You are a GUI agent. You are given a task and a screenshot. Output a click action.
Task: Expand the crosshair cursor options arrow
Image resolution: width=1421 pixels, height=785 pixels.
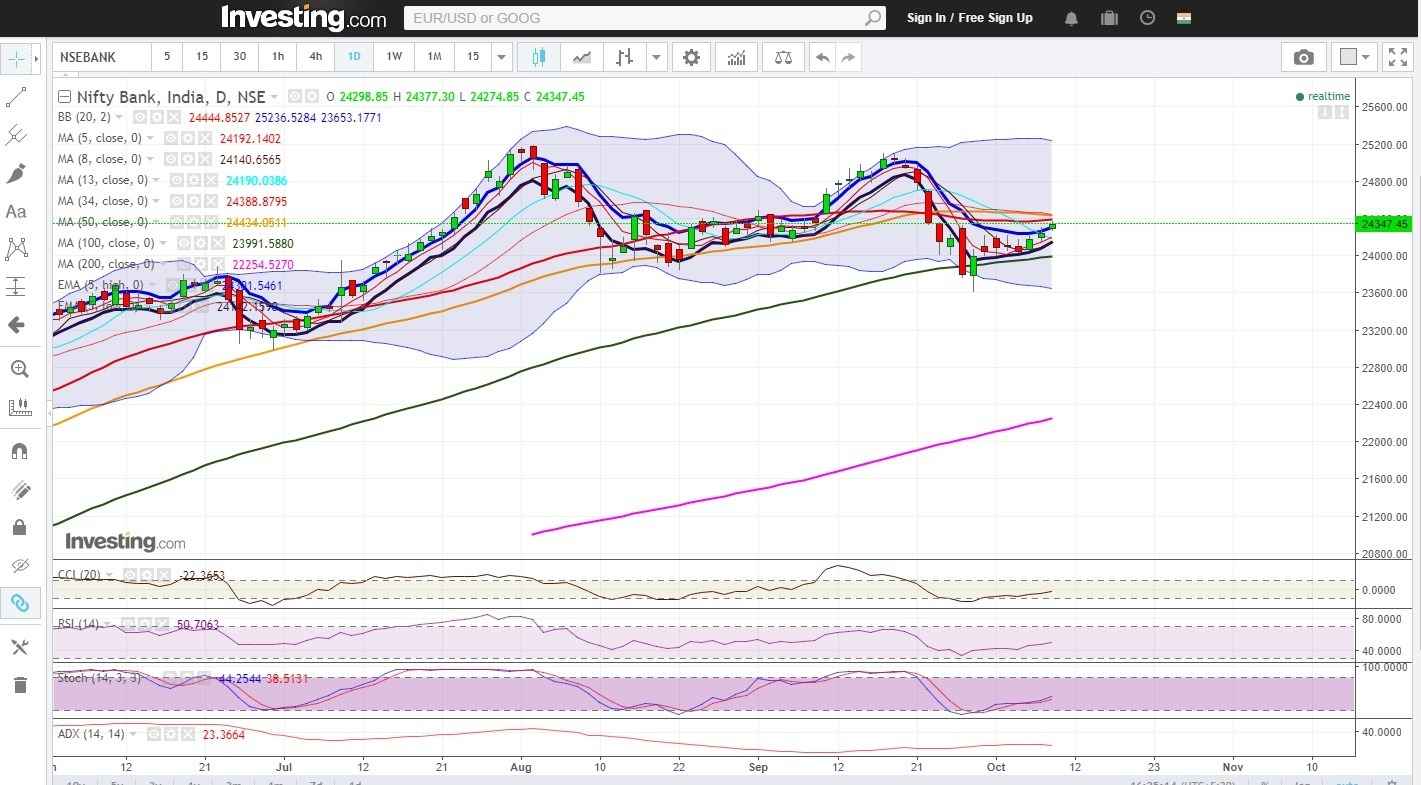(x=38, y=59)
